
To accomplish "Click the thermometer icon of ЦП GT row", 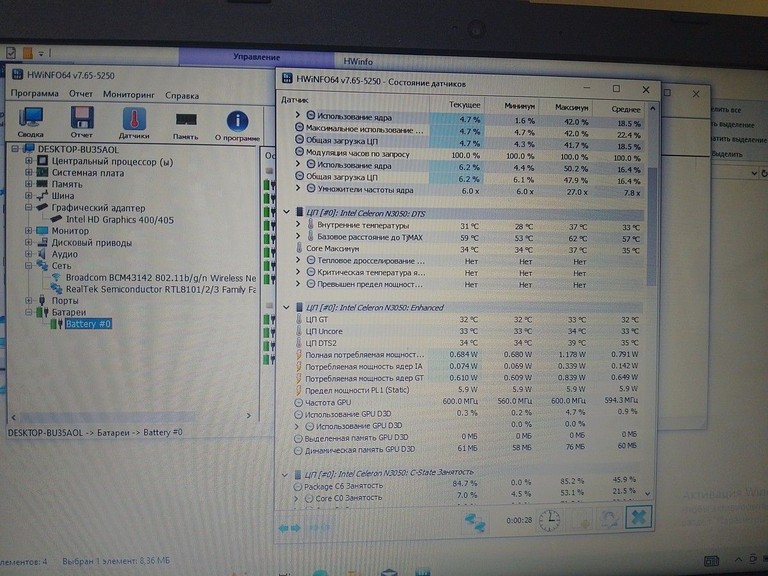I will tap(299, 319).
